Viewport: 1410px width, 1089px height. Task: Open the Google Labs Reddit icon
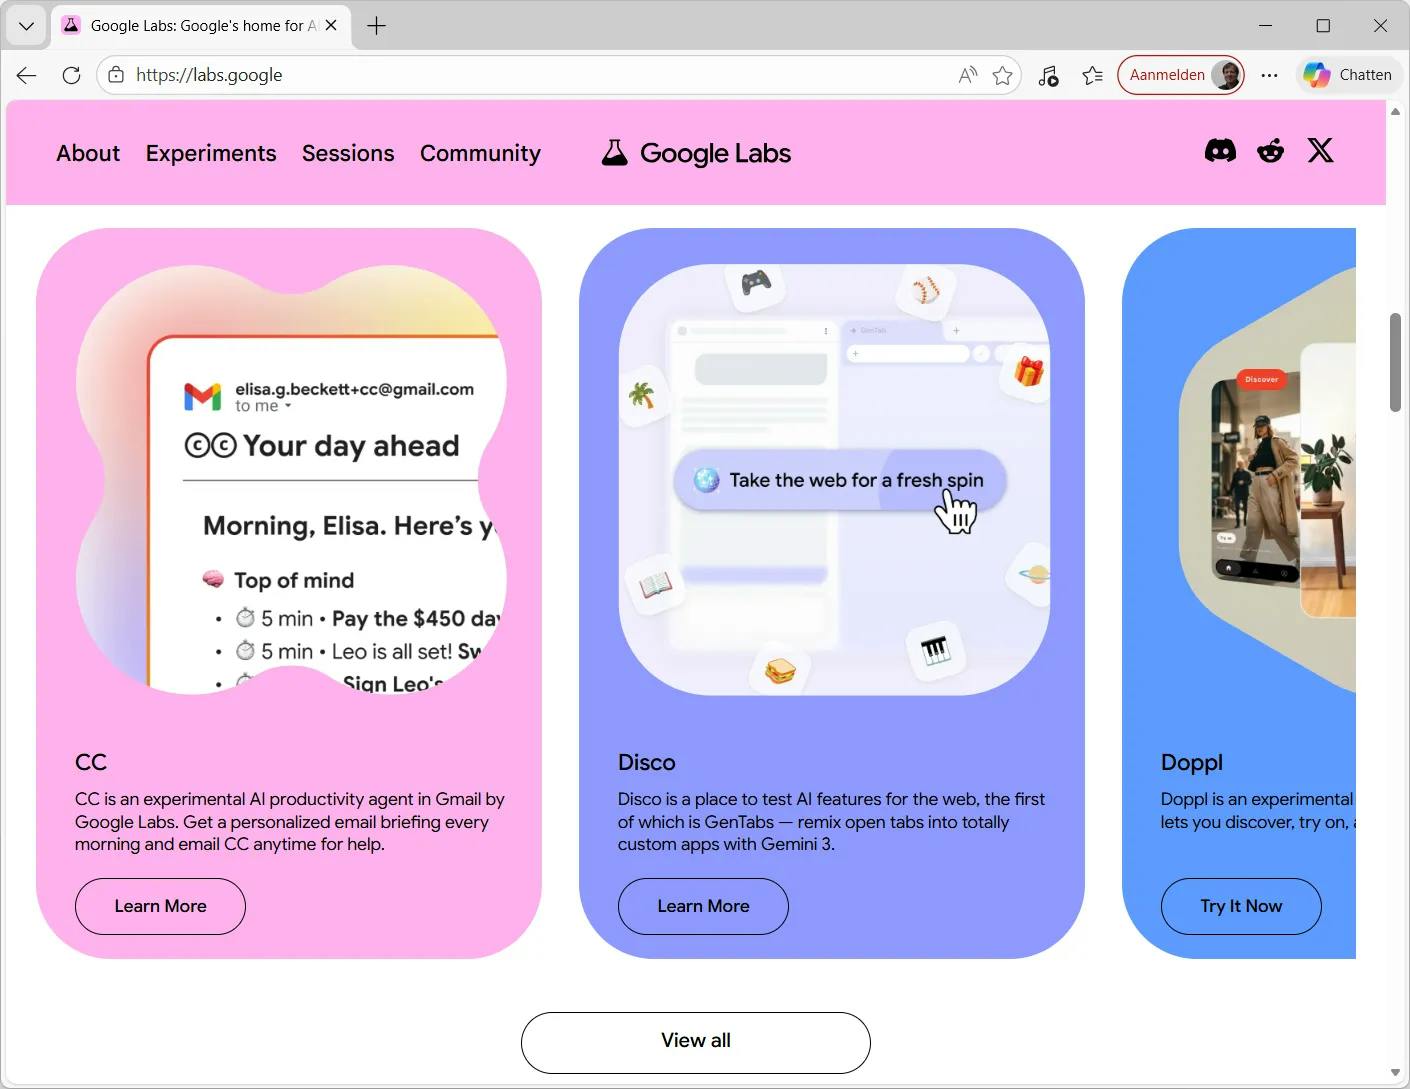click(1271, 151)
